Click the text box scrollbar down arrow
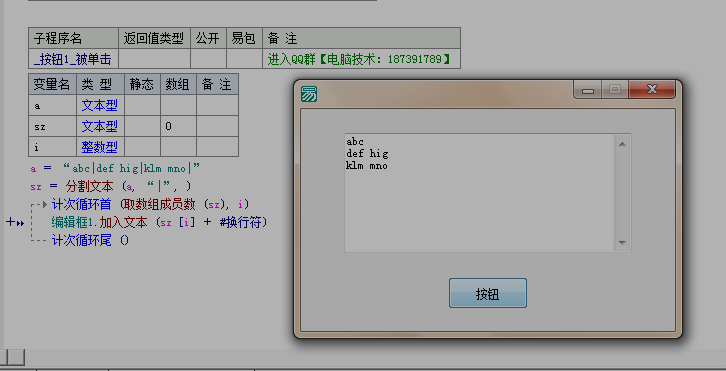This screenshot has height=371, width=726. tap(622, 243)
